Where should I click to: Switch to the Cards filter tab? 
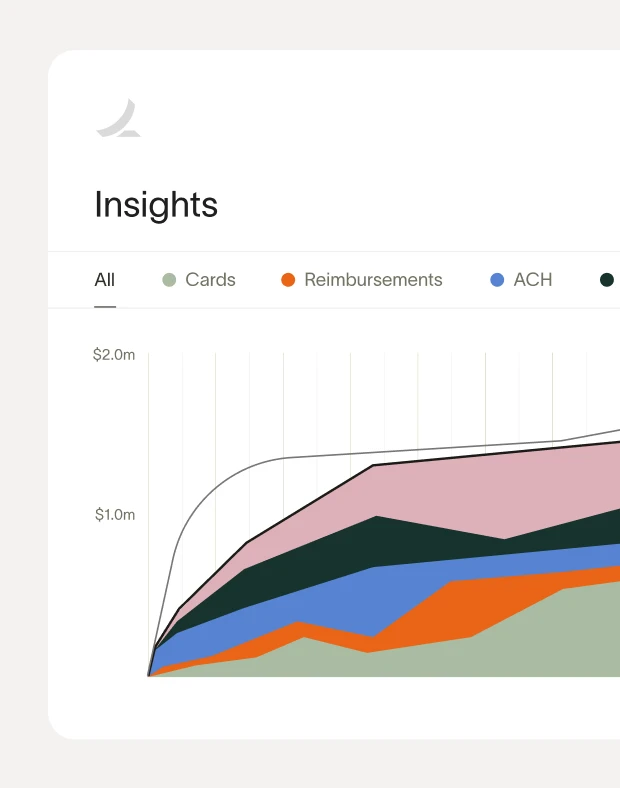pyautogui.click(x=210, y=280)
